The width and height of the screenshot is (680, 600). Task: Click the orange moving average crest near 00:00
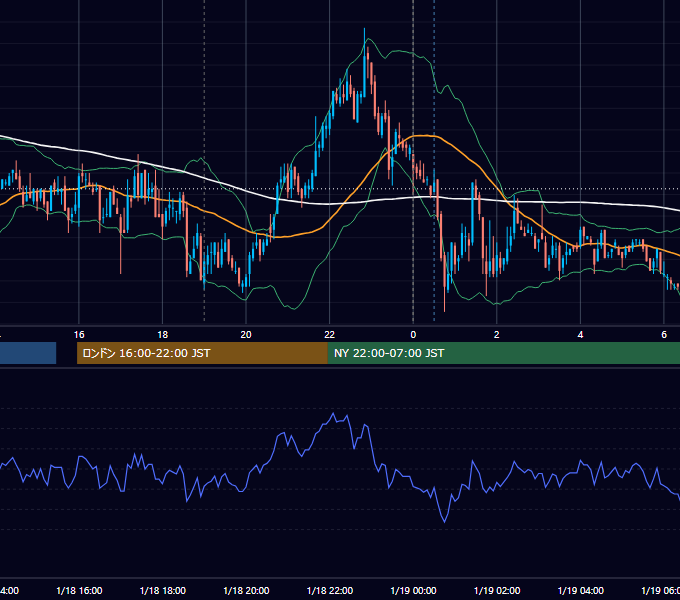[424, 136]
